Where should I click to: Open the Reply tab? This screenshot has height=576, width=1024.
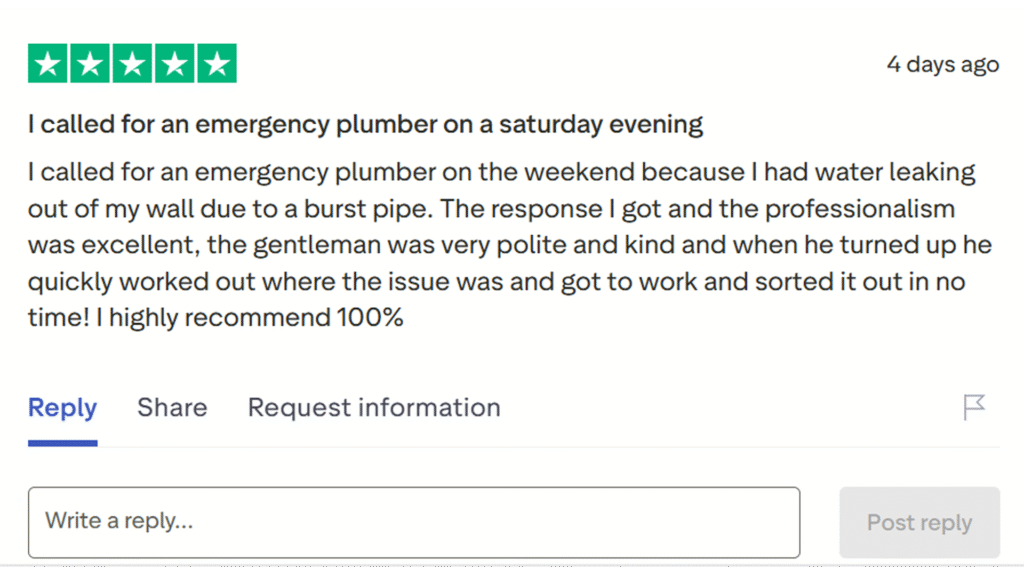(x=62, y=408)
